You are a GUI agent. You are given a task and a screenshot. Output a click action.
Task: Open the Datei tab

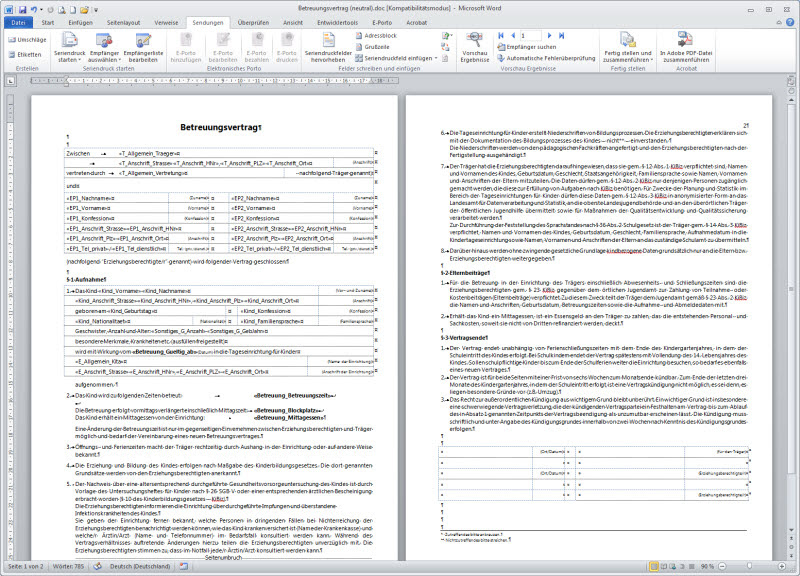[x=18, y=22]
